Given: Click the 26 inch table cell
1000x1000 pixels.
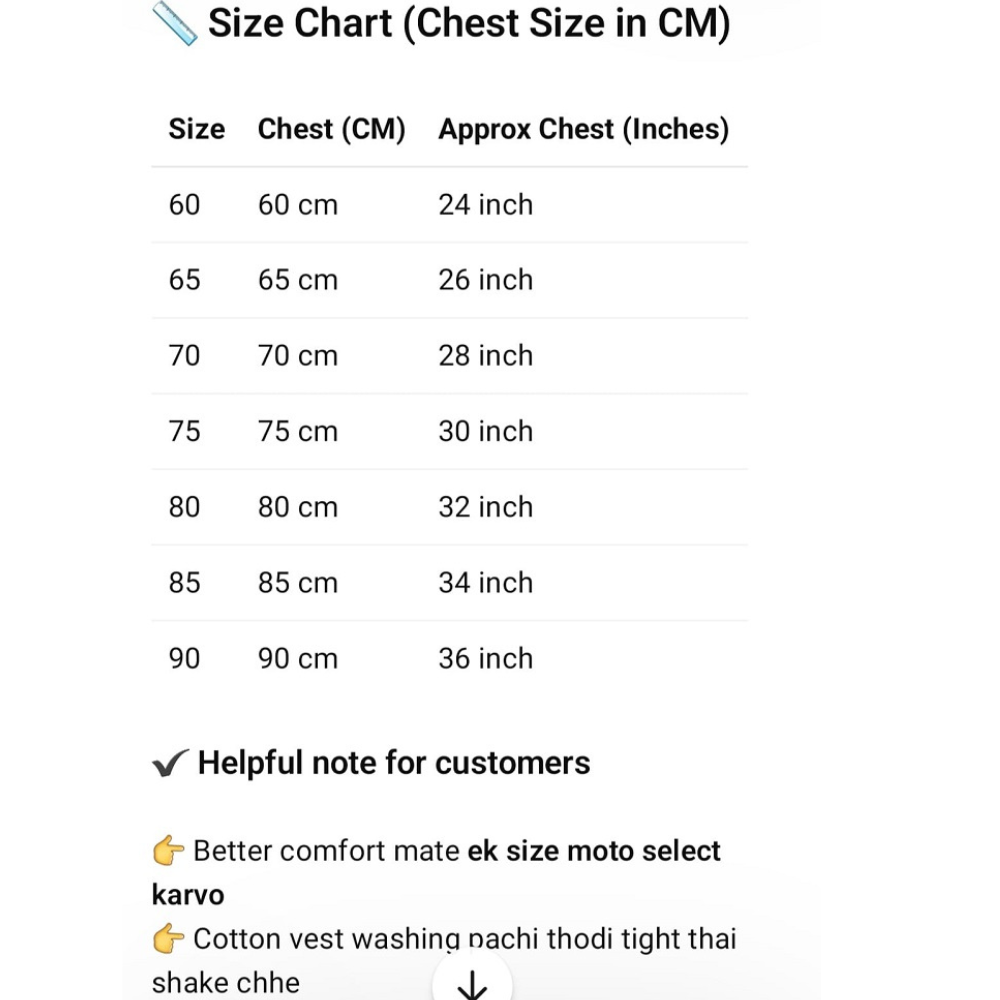Looking at the screenshot, I should pyautogui.click(x=485, y=280).
